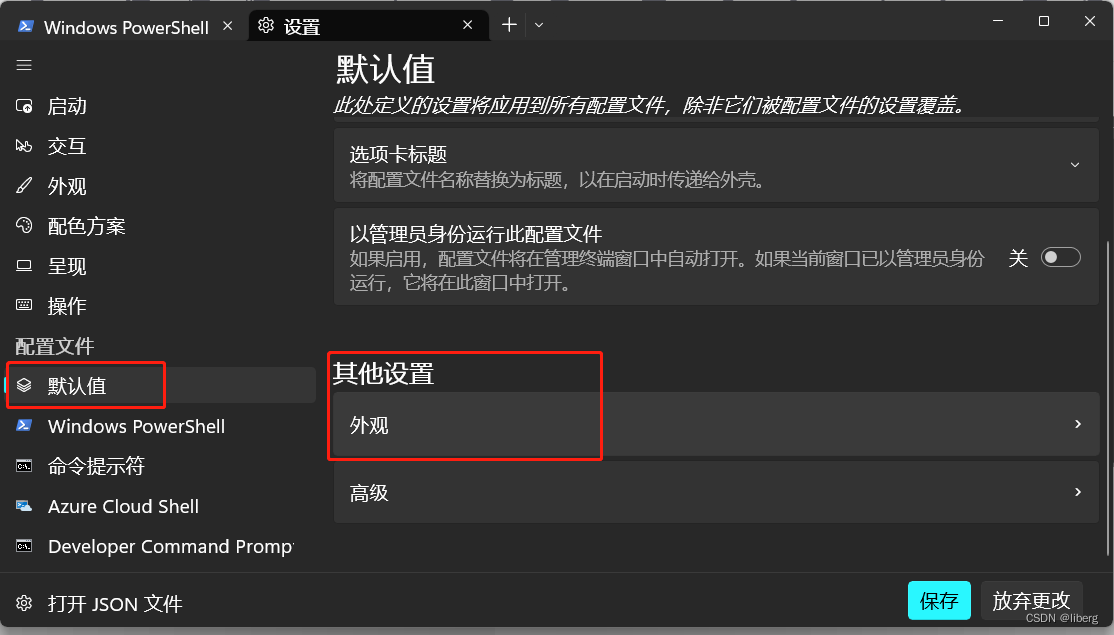This screenshot has width=1114, height=635.
Task: Open the 命令提示符 profile settings
Action: [x=95, y=466]
